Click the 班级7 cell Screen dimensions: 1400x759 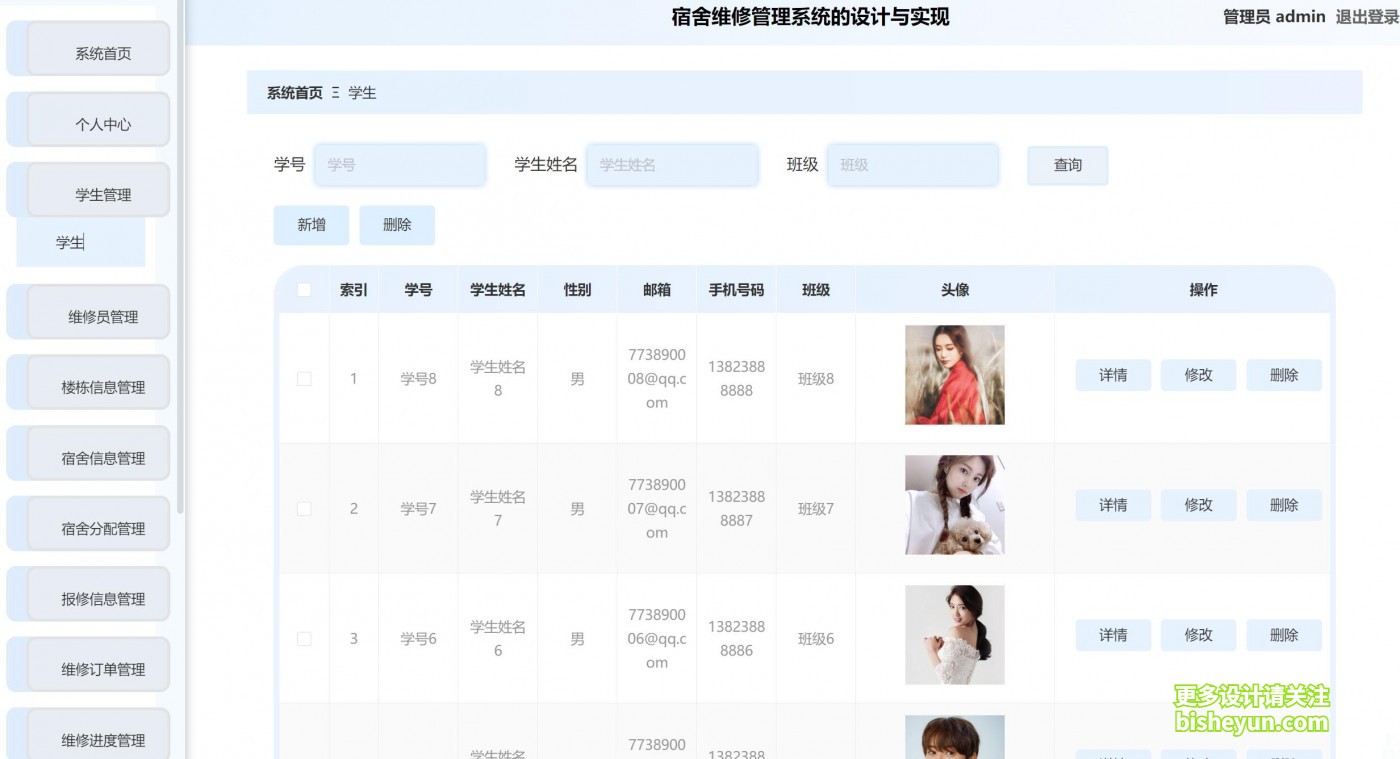coord(816,509)
